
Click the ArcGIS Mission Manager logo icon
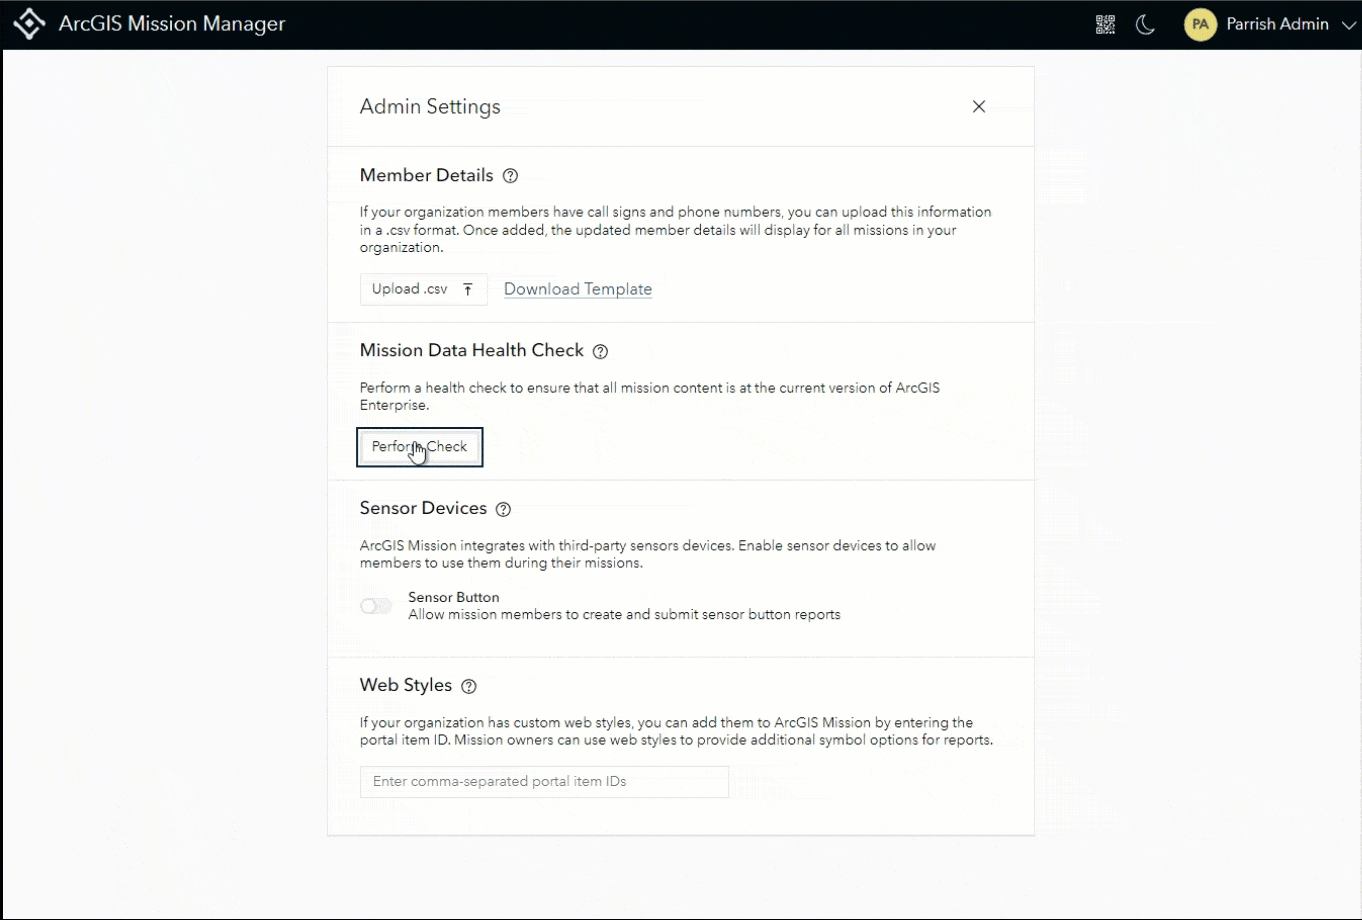coord(28,24)
